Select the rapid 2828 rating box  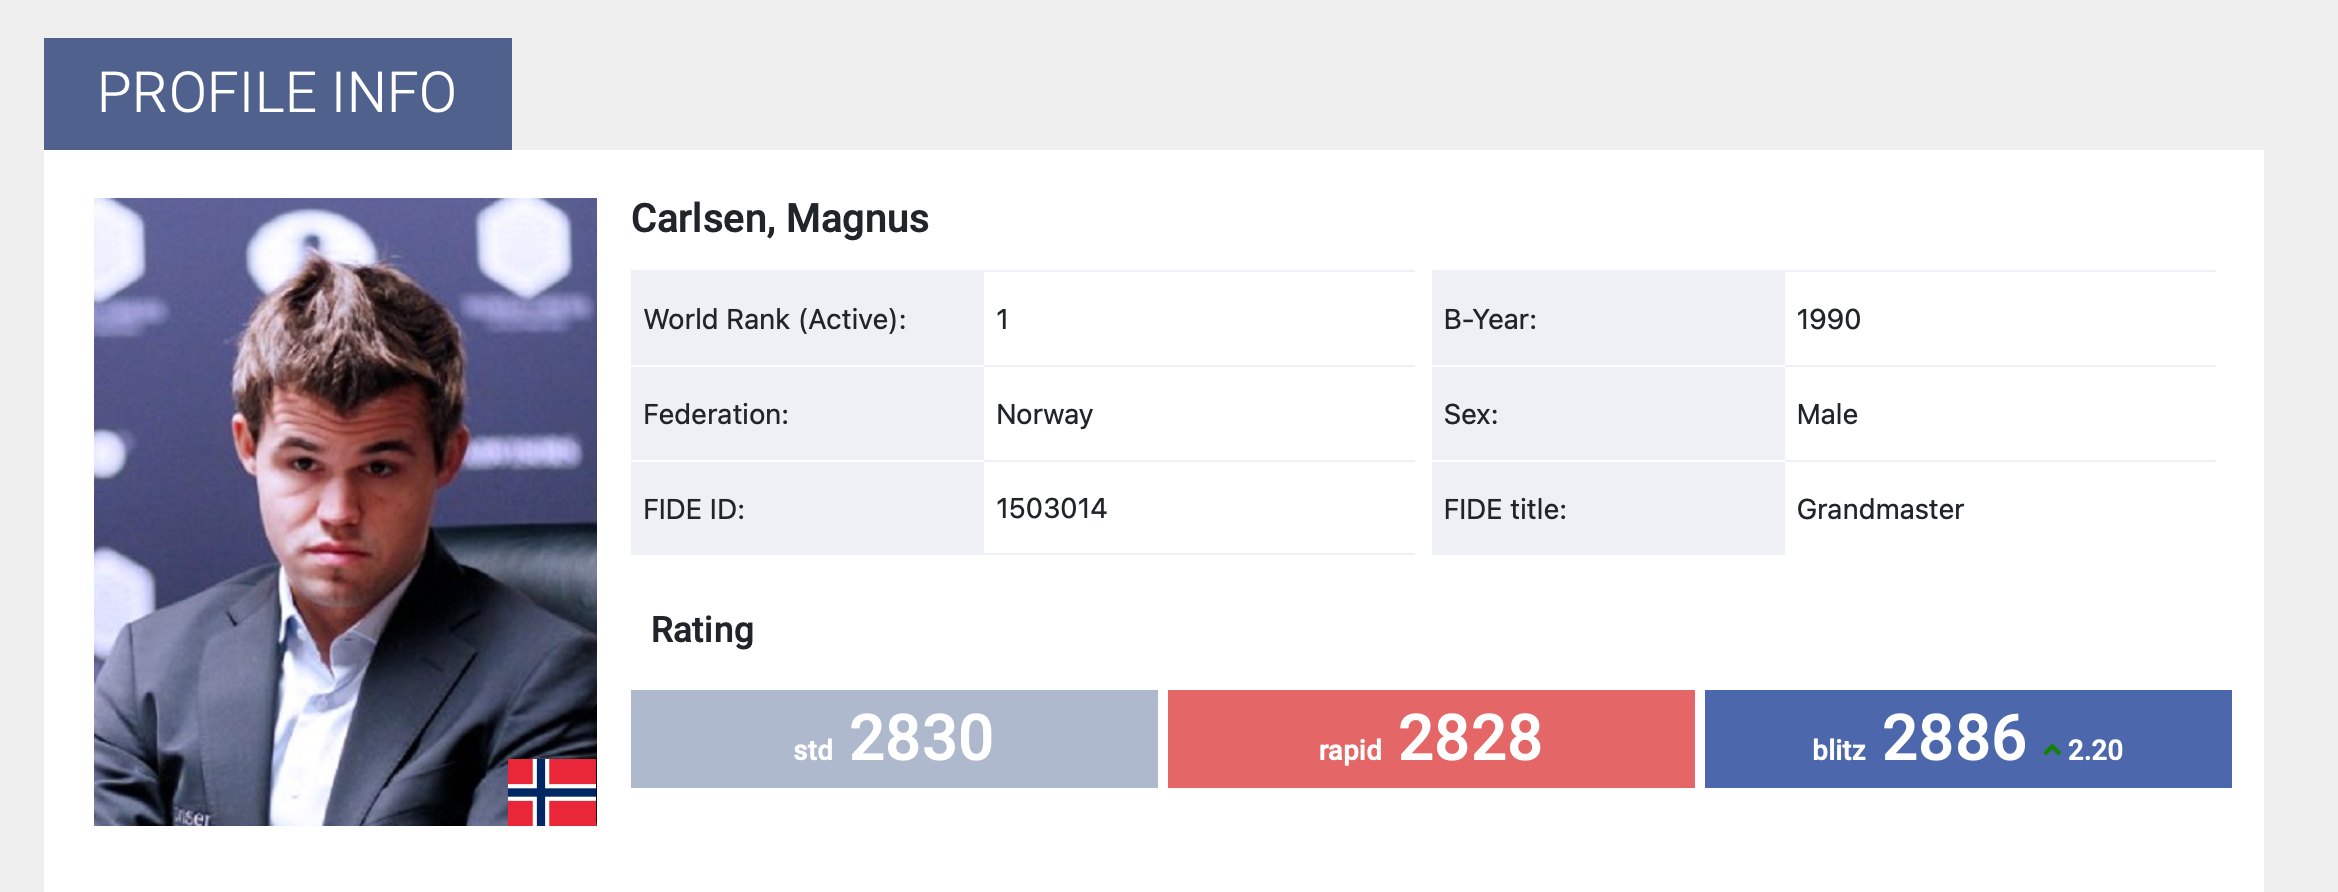[x=1431, y=739]
